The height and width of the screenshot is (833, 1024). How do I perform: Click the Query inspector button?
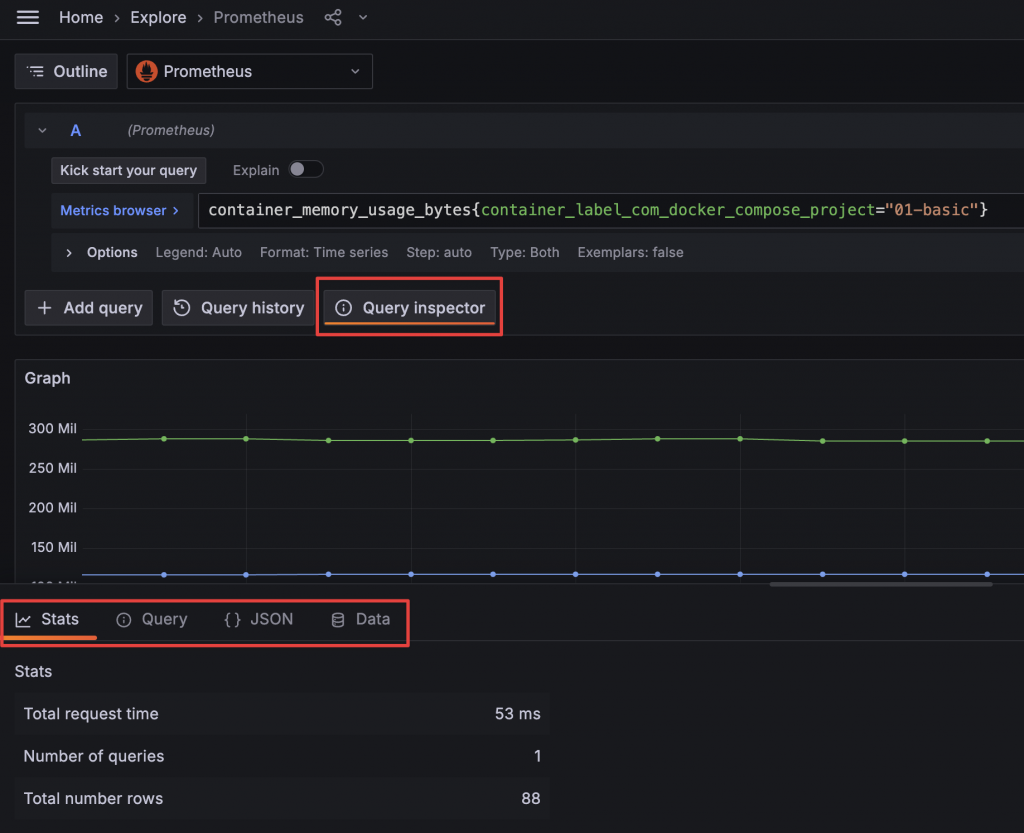pos(409,308)
